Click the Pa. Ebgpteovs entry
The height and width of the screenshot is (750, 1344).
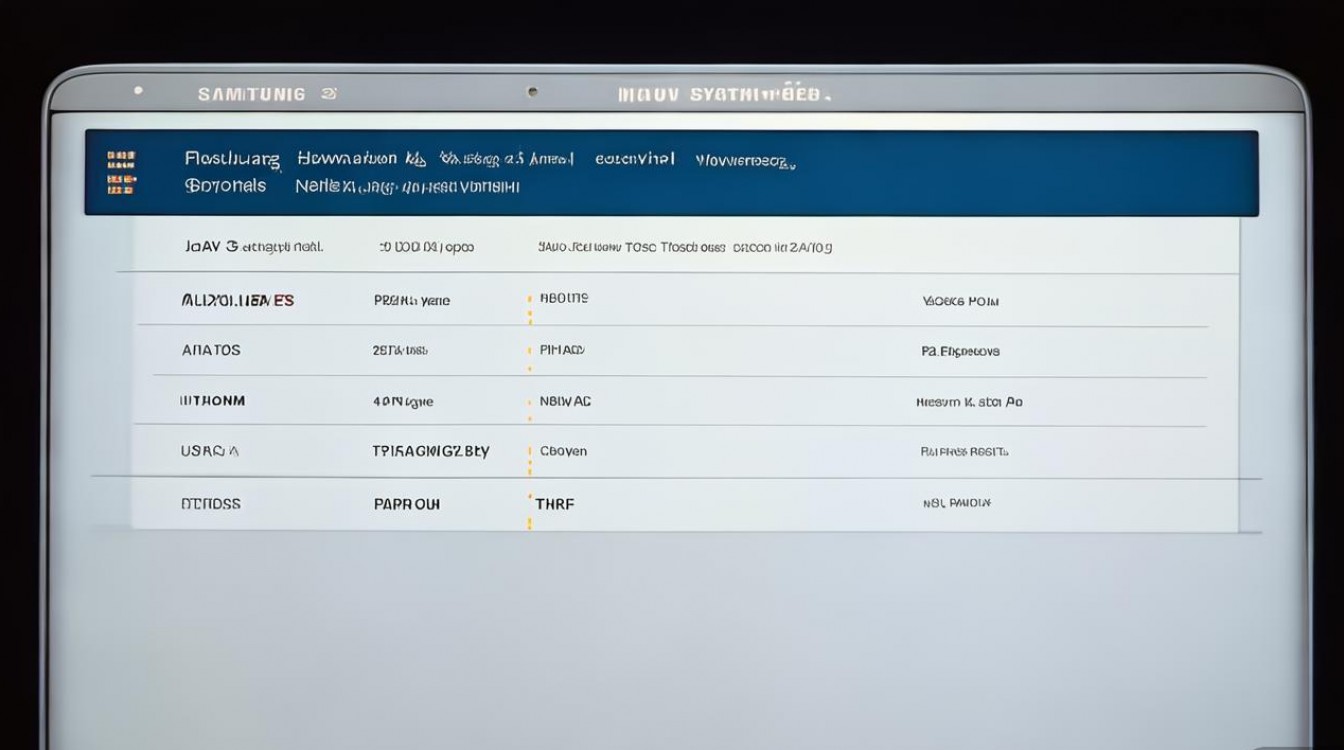click(960, 352)
